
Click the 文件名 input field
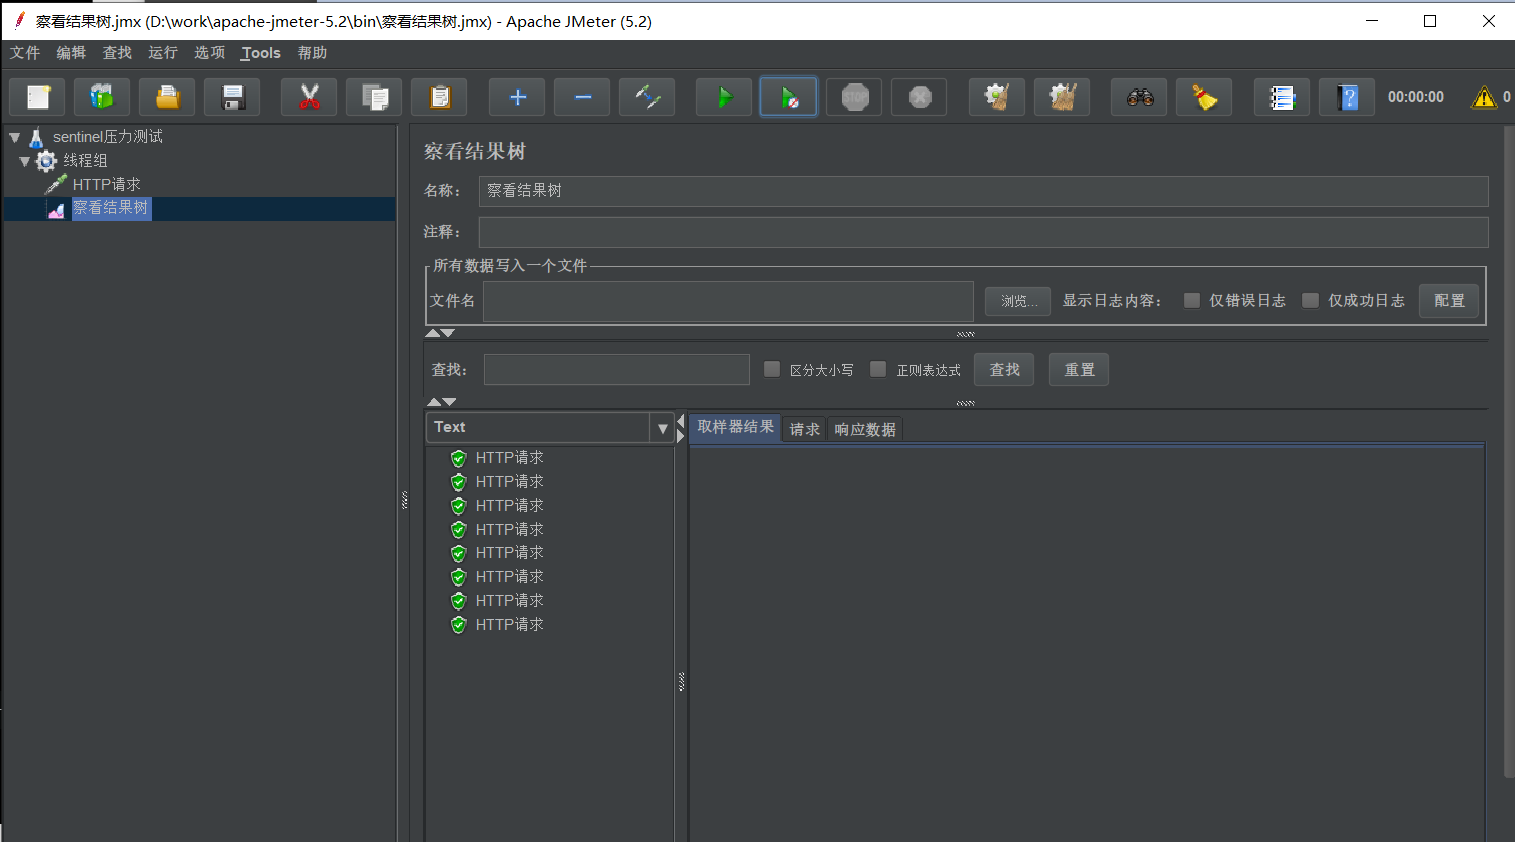click(x=728, y=301)
